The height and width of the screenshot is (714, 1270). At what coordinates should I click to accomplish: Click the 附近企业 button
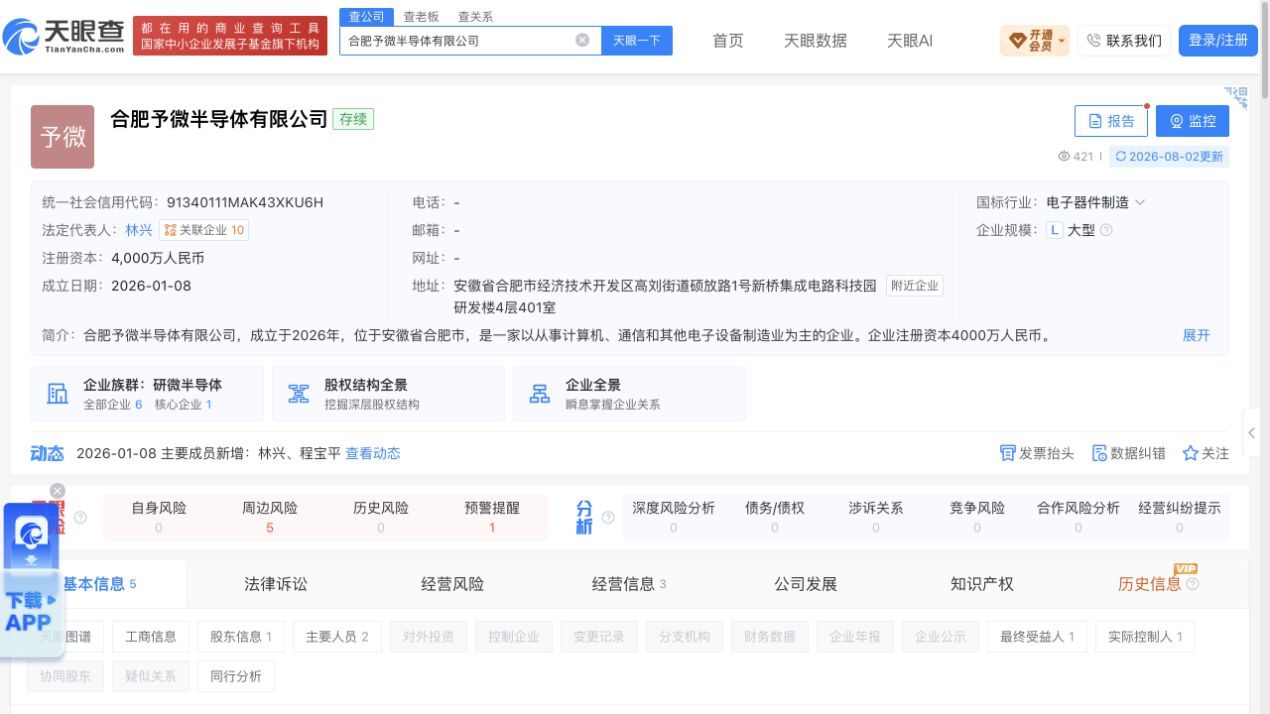coord(914,286)
